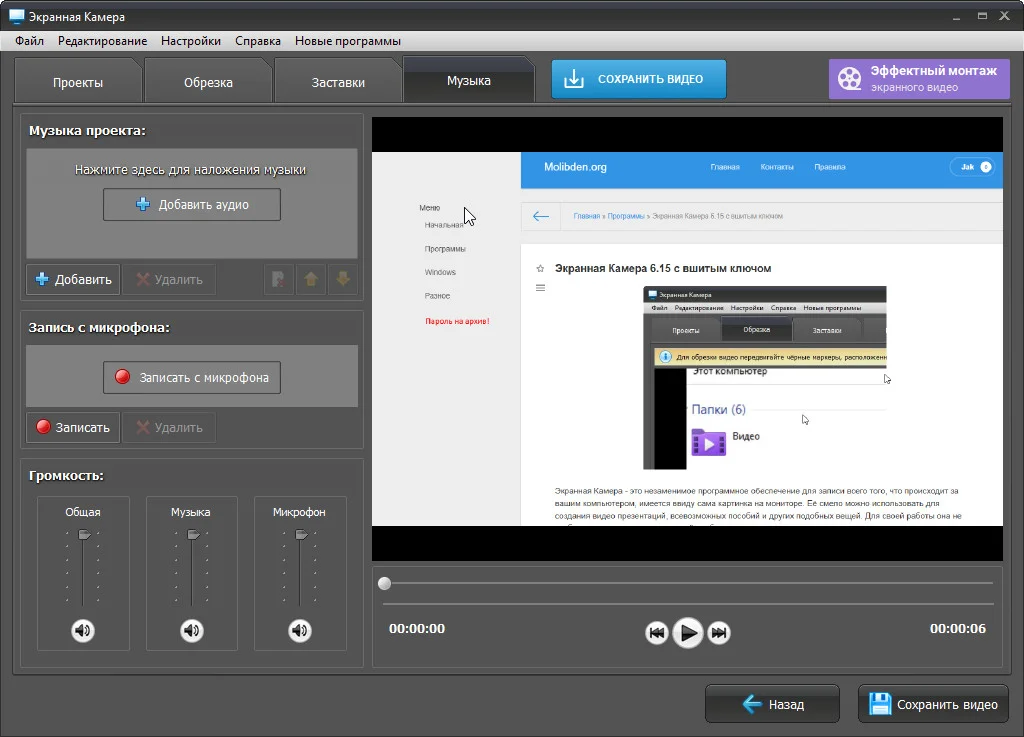
Task: Open Эффектный монтаж promo banner
Action: click(918, 79)
